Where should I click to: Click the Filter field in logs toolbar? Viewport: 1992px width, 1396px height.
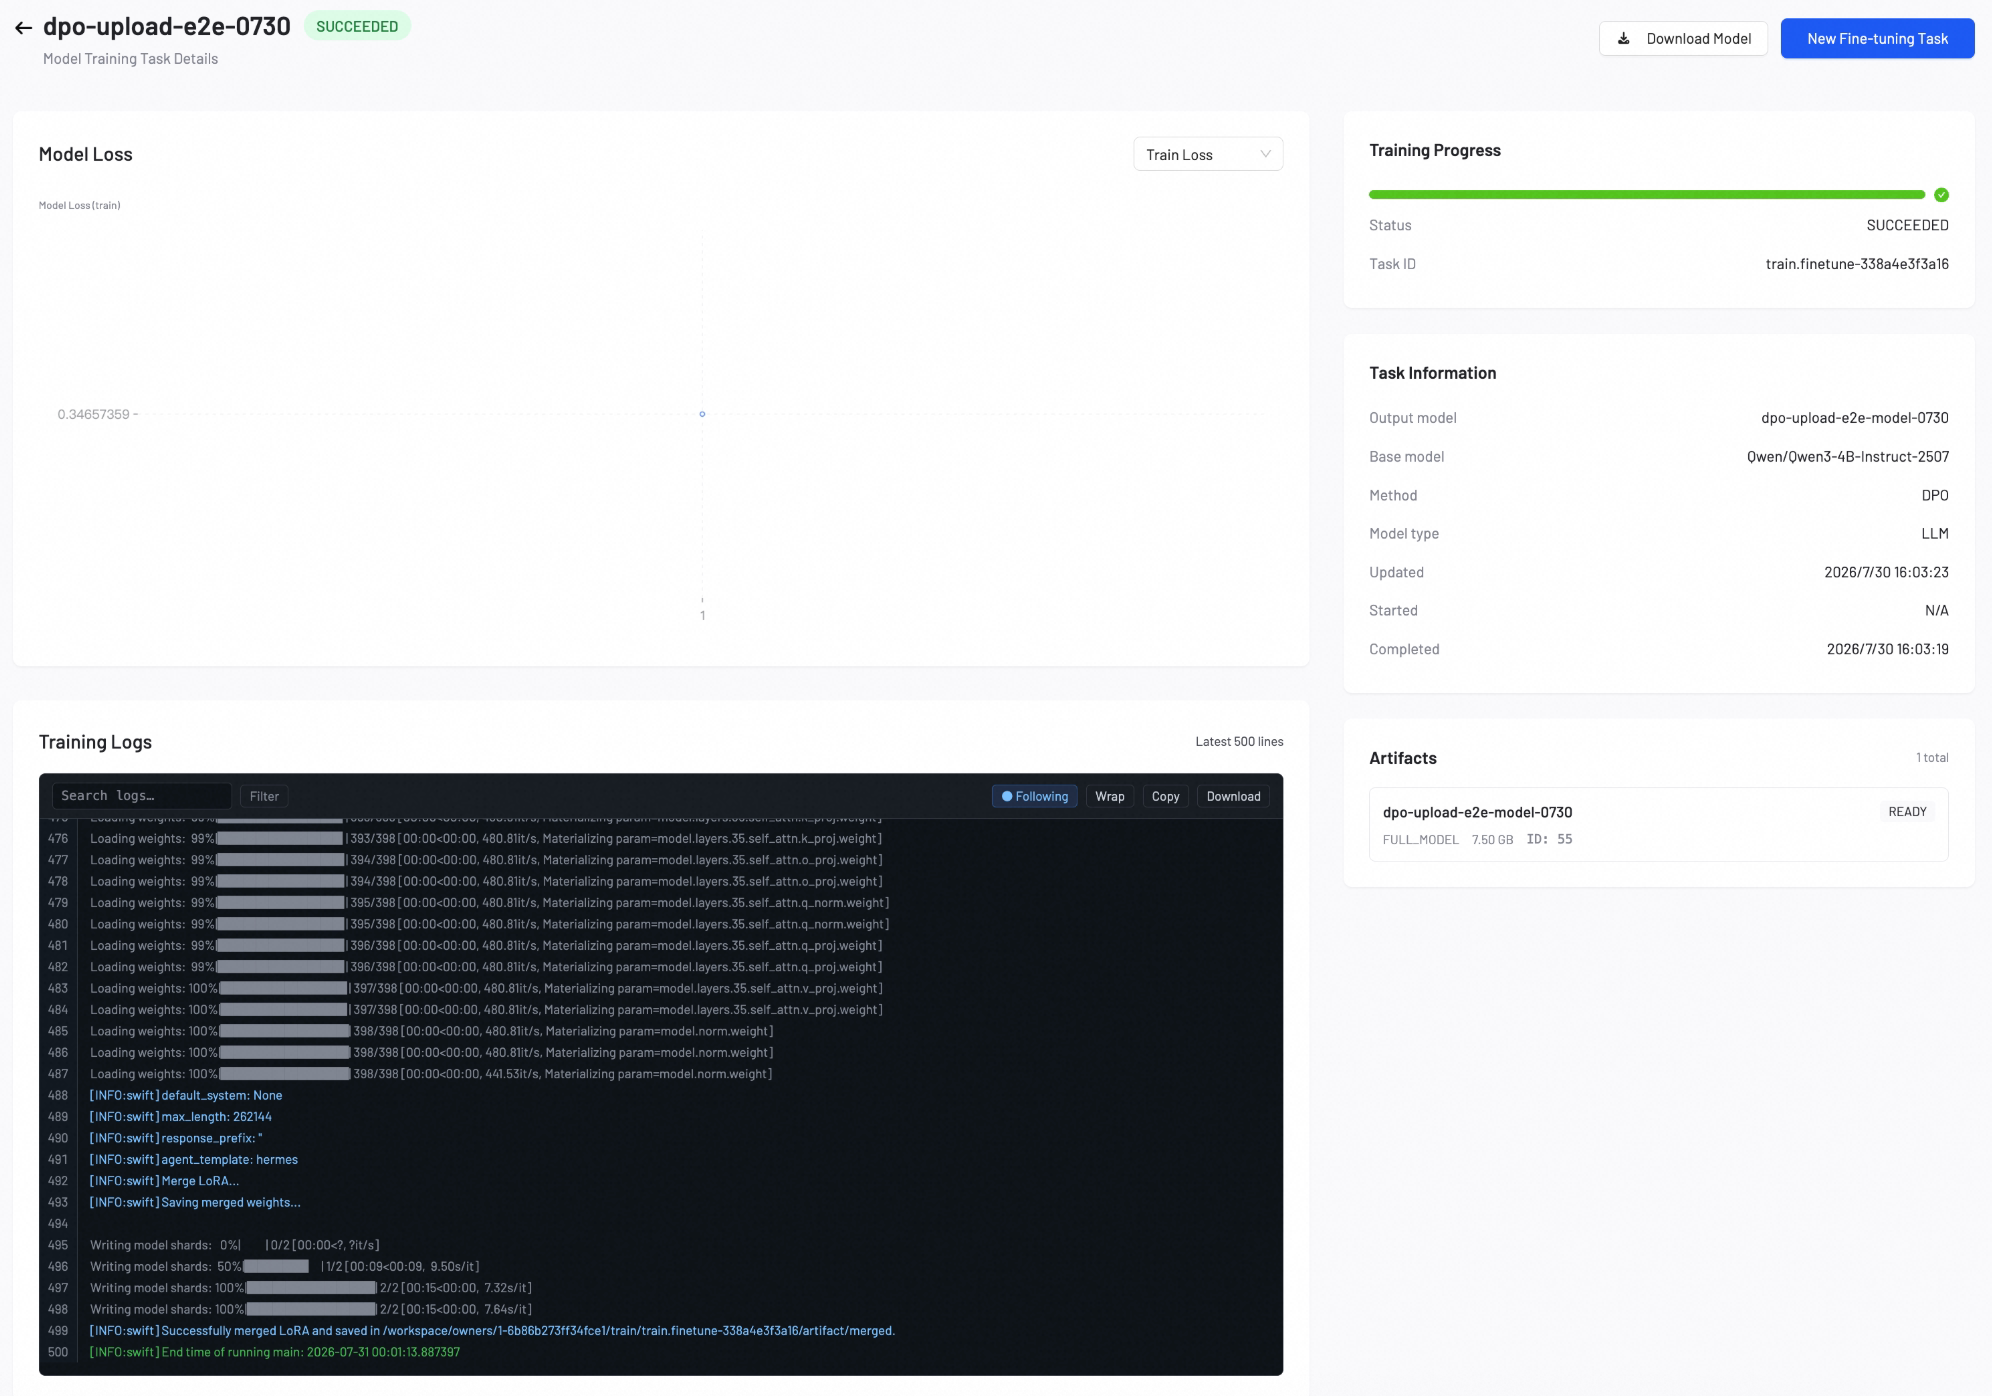(264, 796)
